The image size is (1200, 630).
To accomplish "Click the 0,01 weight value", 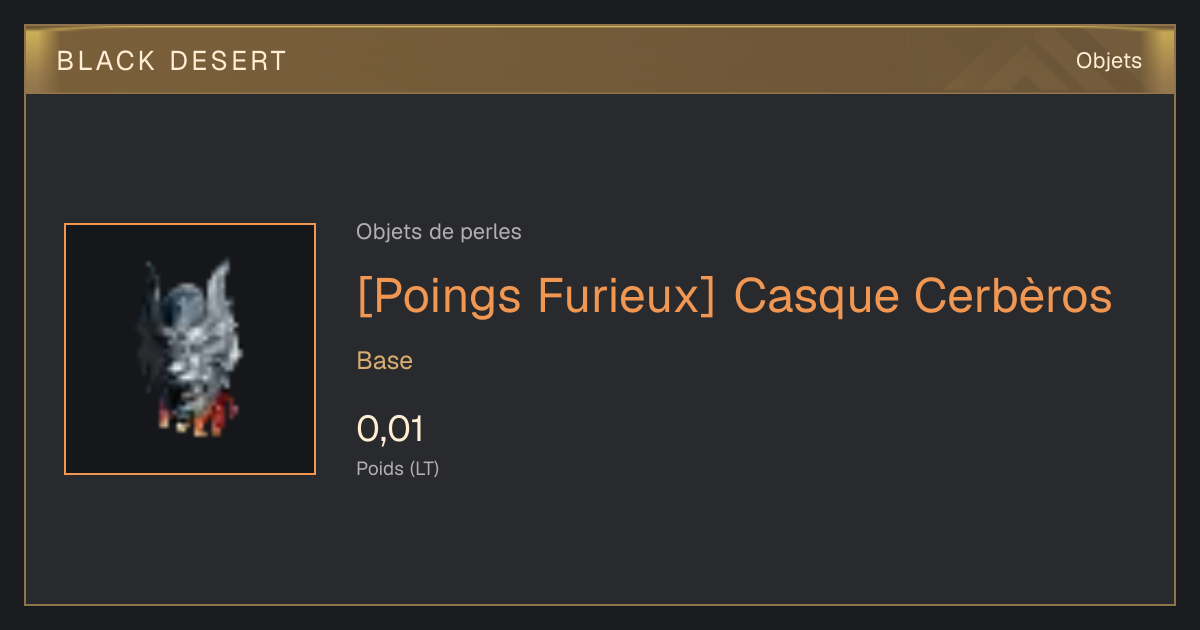I will coord(390,429).
